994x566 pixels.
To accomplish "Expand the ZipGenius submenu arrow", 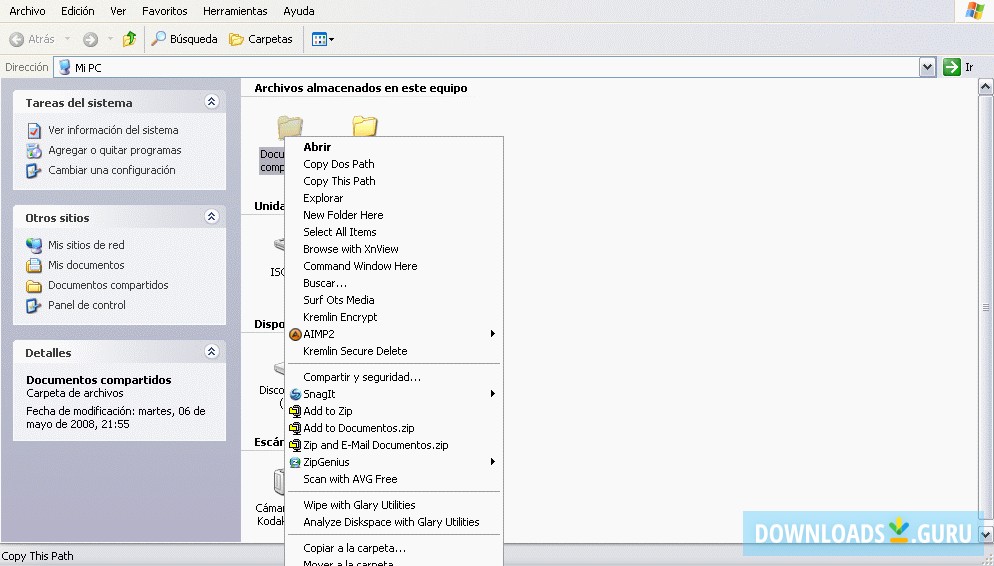I will (x=493, y=462).
